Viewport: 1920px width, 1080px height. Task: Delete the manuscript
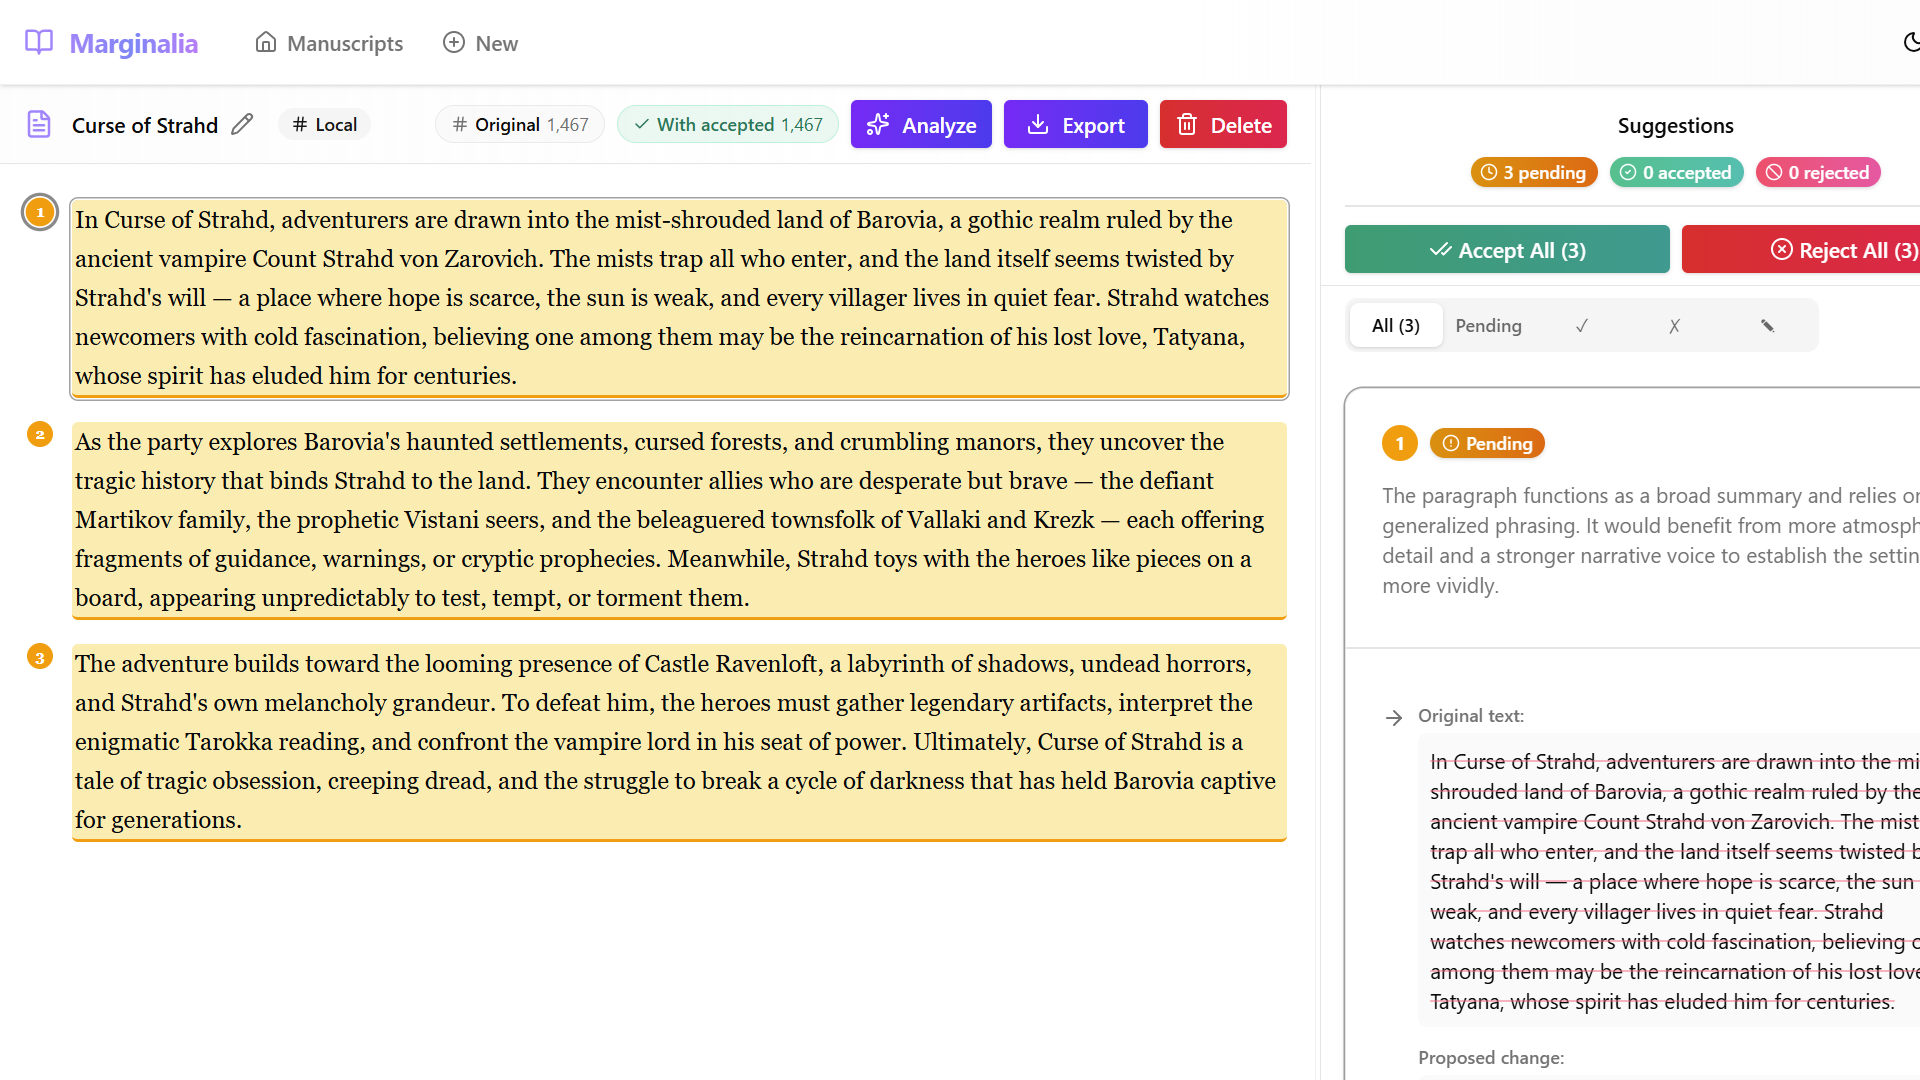point(1223,124)
